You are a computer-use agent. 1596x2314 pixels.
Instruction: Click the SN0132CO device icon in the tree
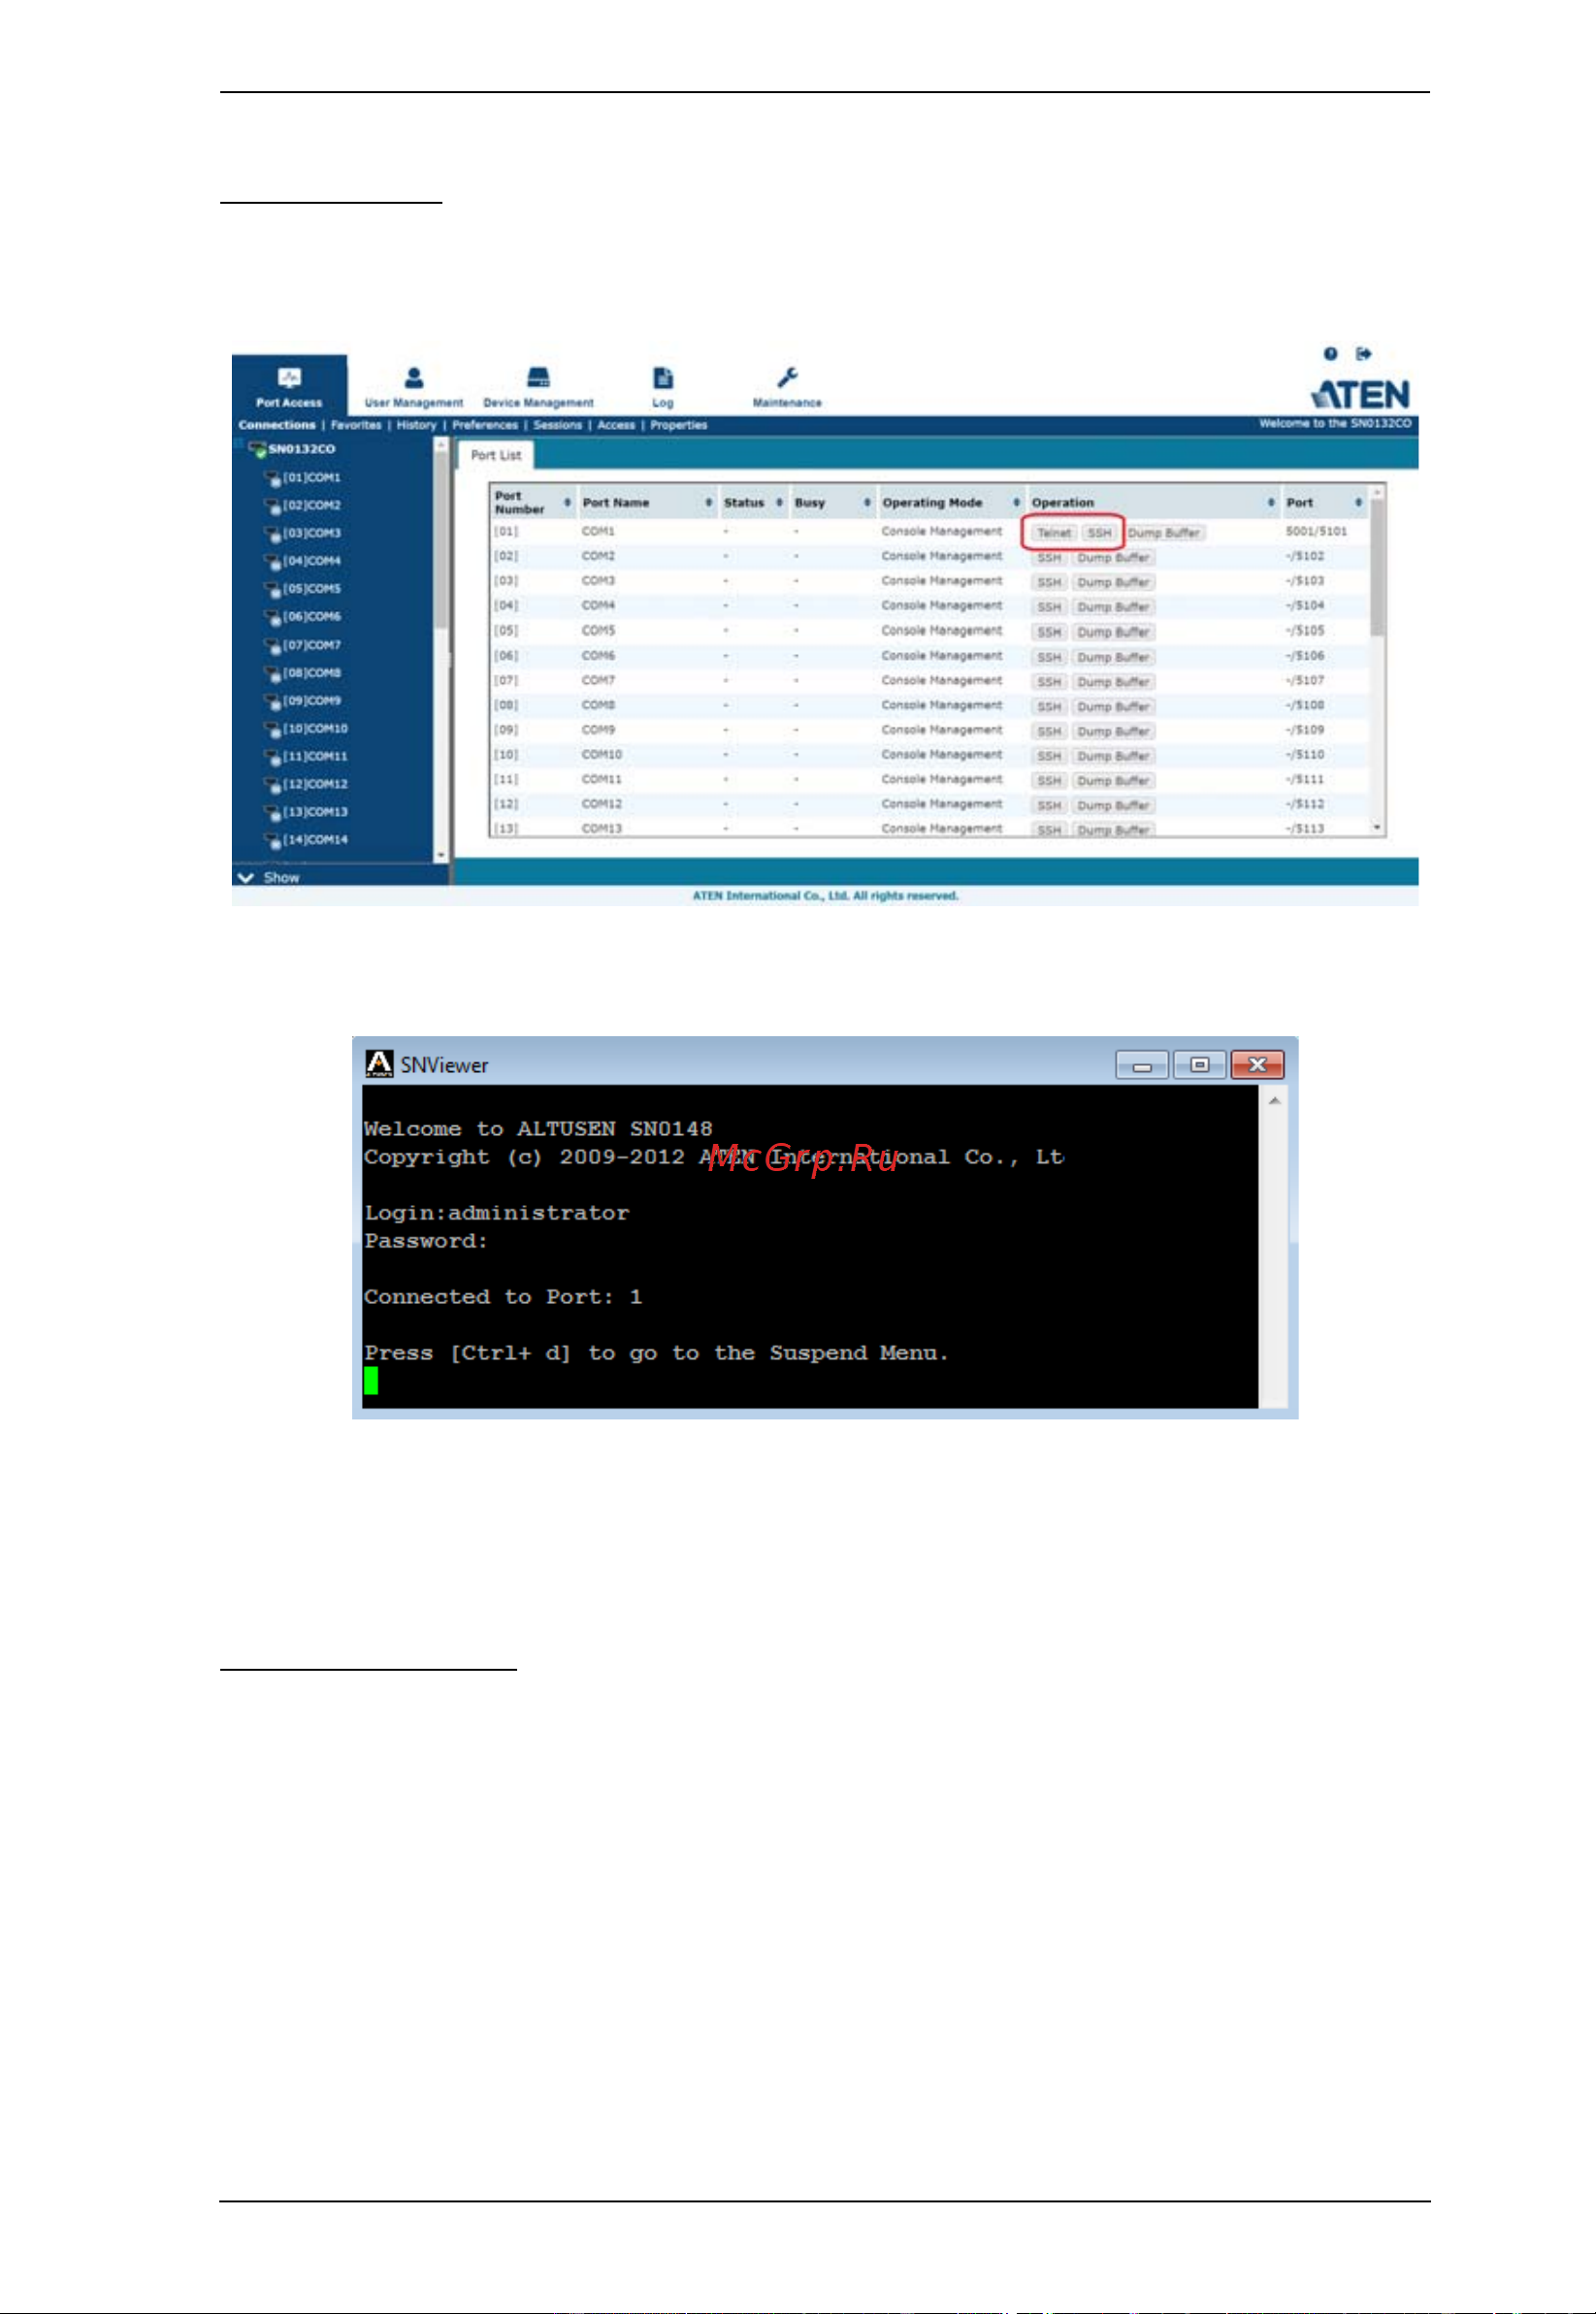coord(258,450)
